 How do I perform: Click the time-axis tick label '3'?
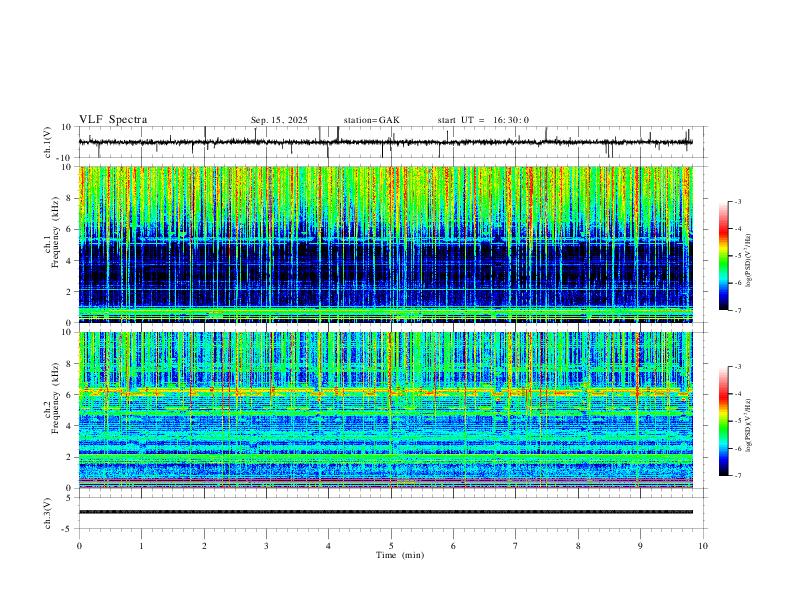(x=266, y=546)
